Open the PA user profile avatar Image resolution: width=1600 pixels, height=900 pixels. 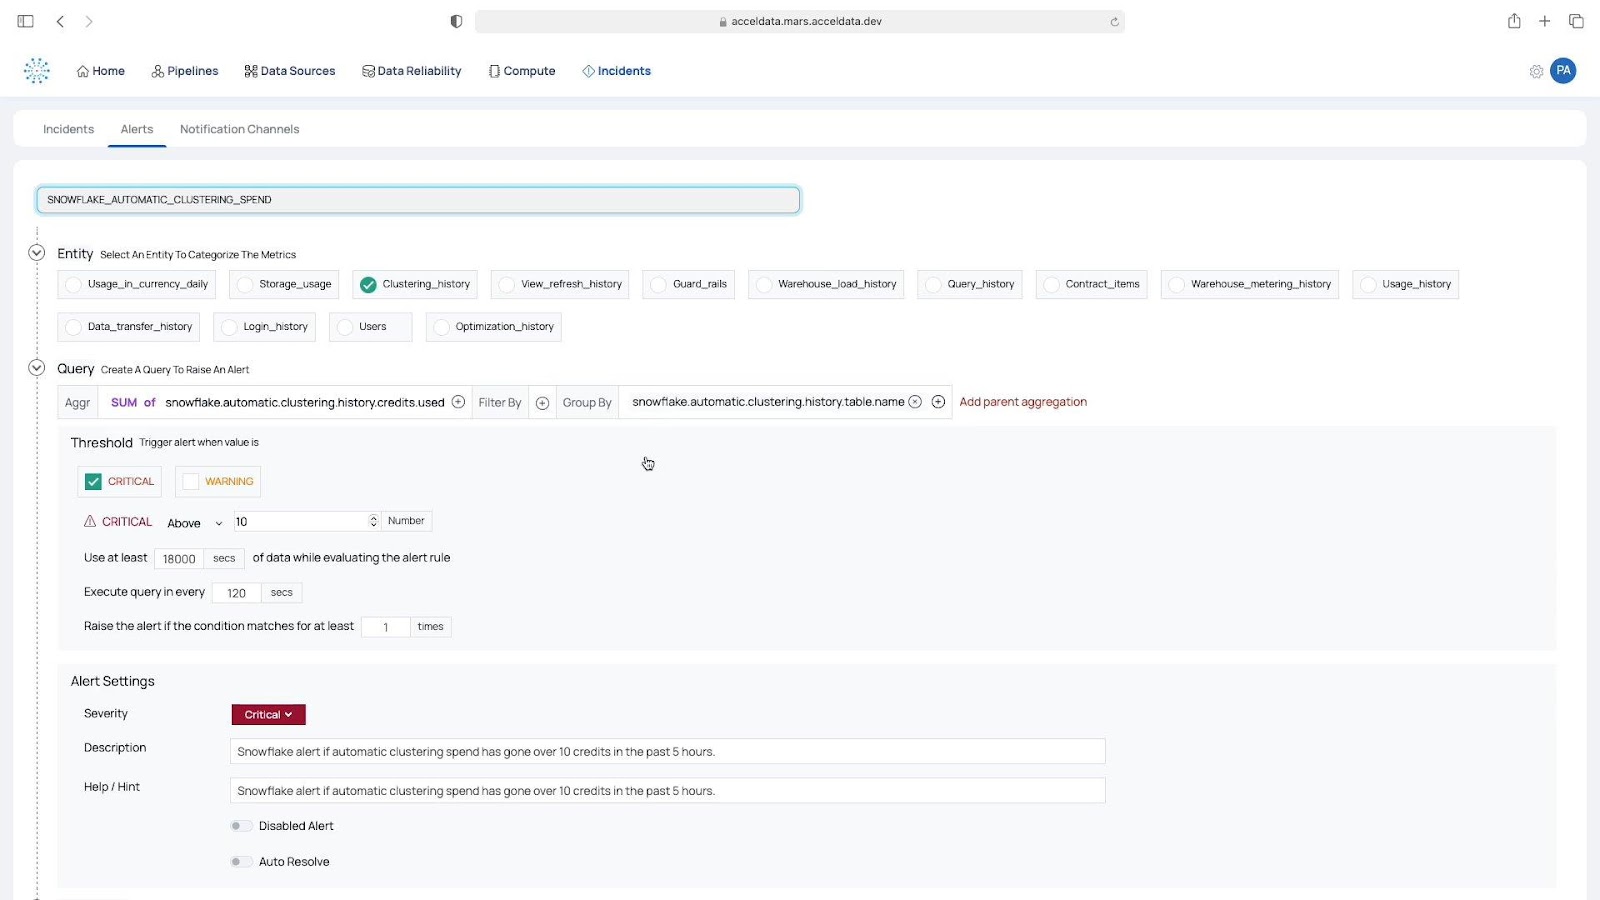[1563, 71]
